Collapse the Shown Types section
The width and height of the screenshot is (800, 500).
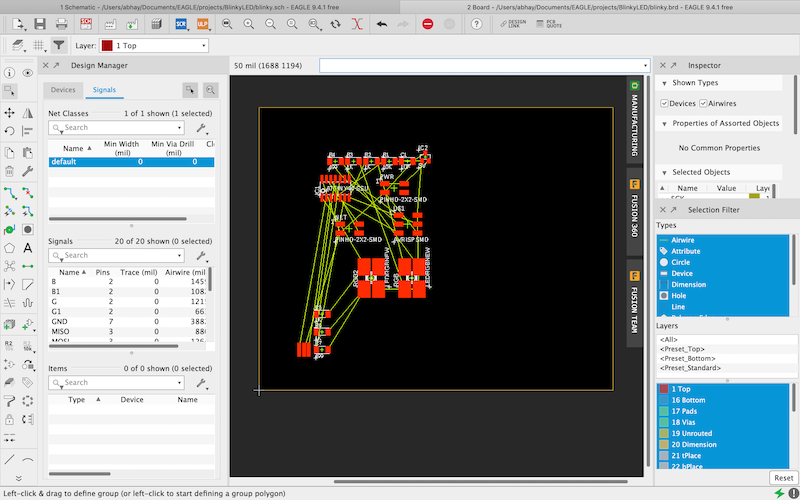[666, 84]
